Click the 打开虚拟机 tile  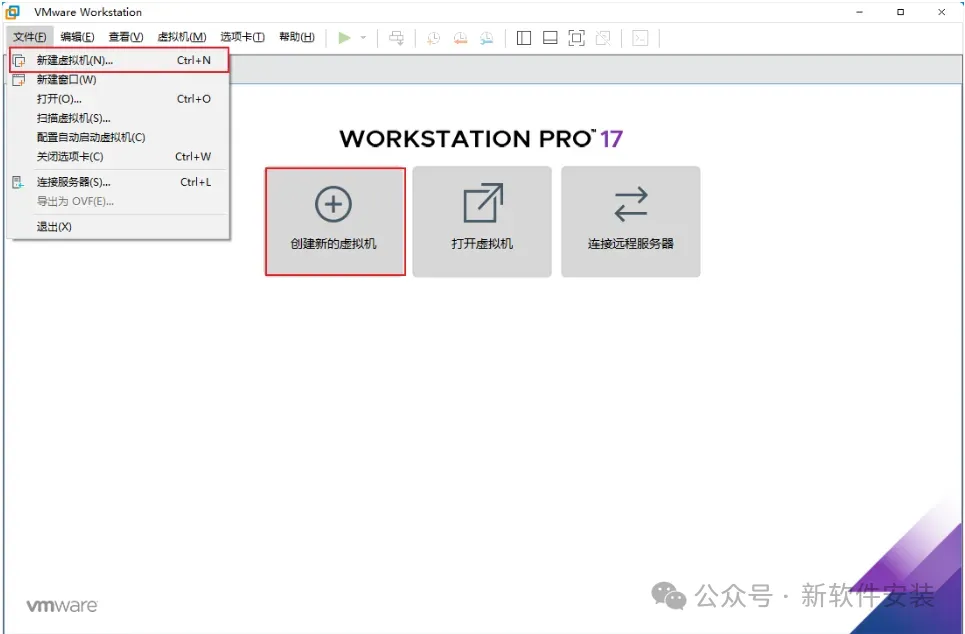click(x=482, y=222)
